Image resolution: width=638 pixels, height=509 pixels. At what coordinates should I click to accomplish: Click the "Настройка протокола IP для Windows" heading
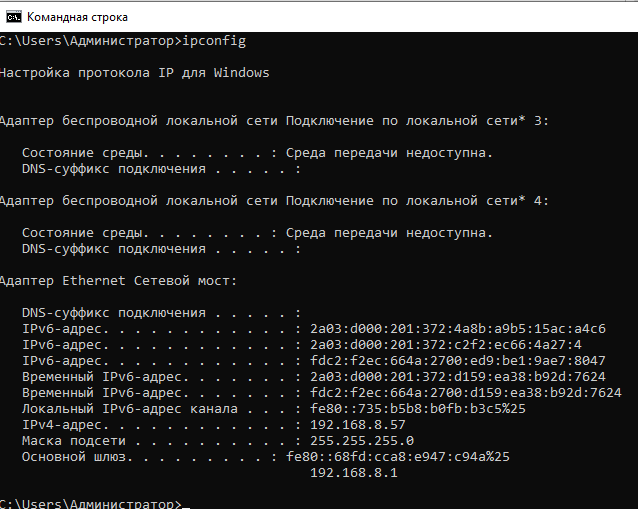(134, 73)
